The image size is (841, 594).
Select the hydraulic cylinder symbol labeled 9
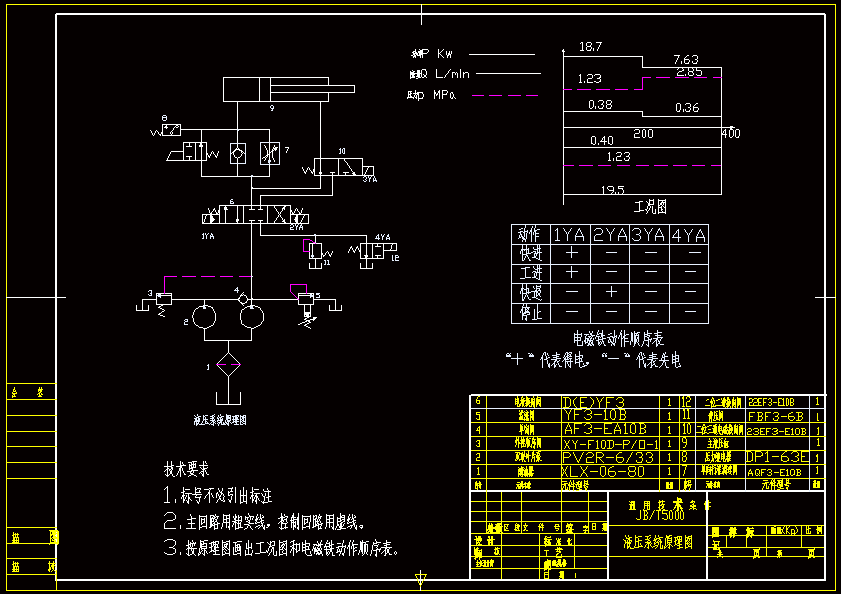[277, 90]
